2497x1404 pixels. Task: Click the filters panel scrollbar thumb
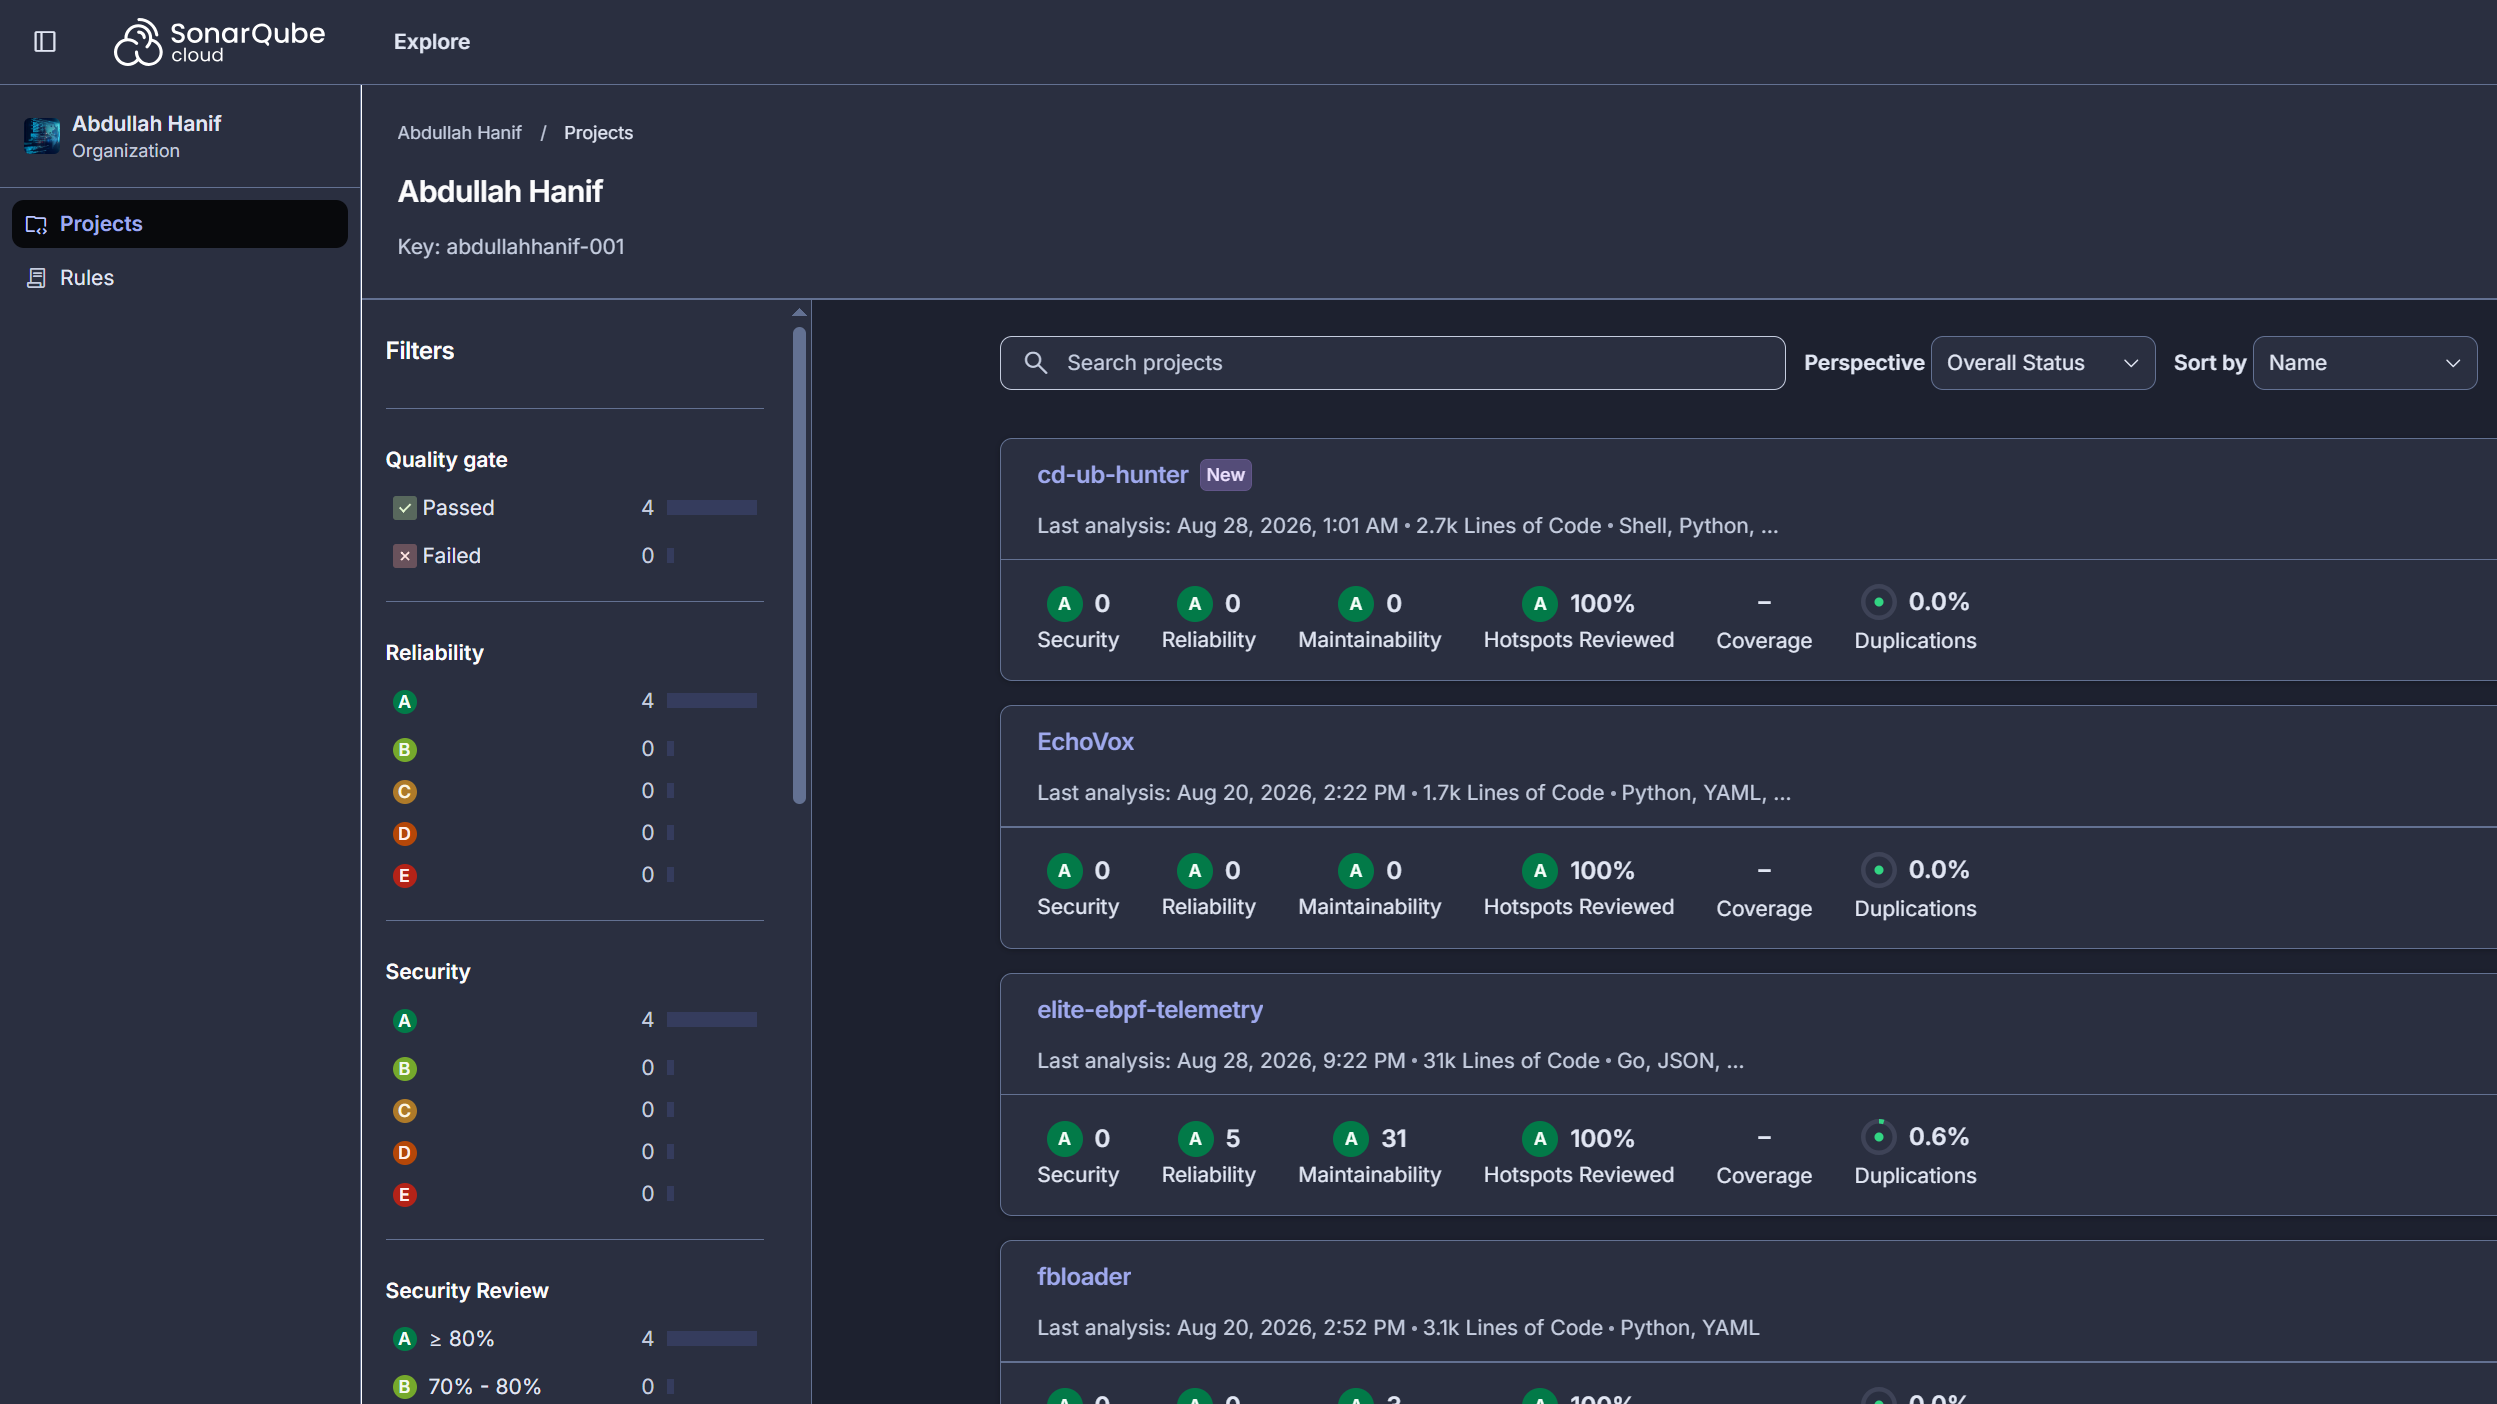point(799,566)
